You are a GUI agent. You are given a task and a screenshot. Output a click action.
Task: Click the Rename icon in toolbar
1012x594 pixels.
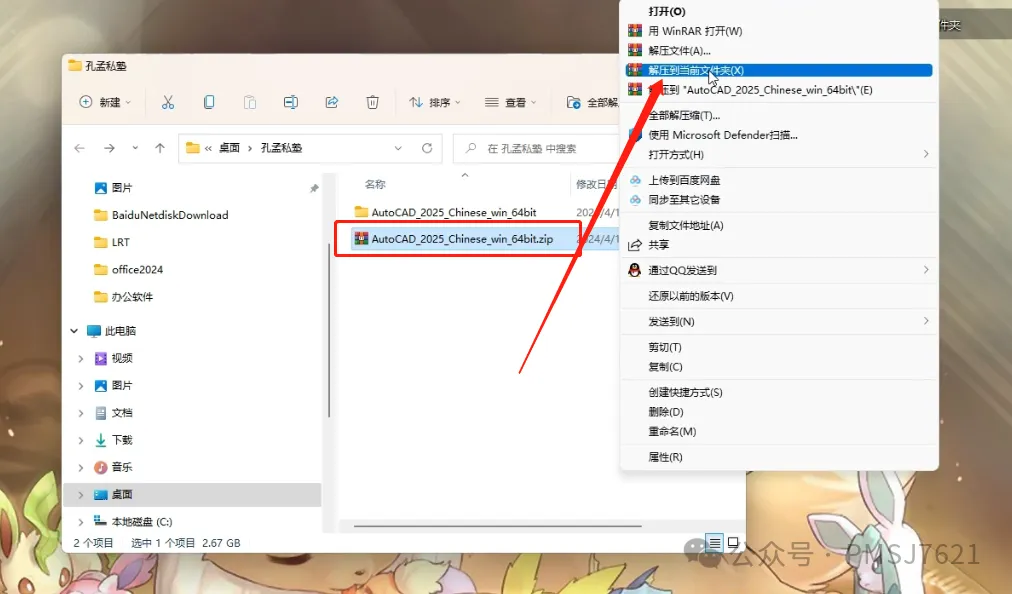click(x=290, y=102)
